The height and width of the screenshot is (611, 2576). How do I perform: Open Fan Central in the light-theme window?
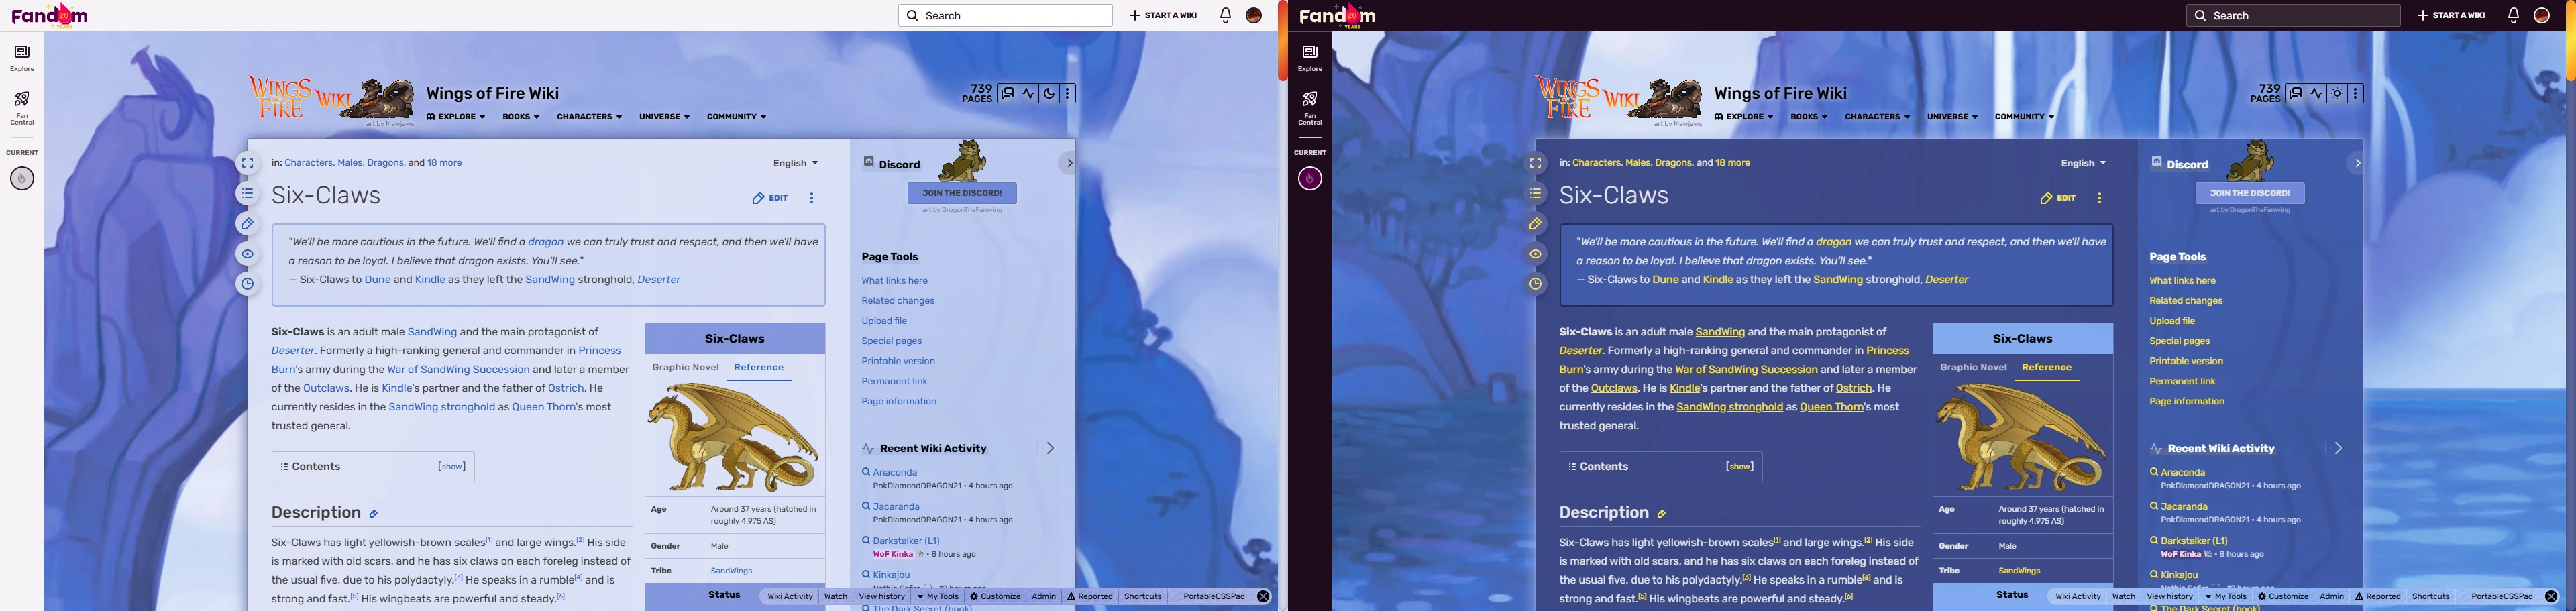pos(22,108)
